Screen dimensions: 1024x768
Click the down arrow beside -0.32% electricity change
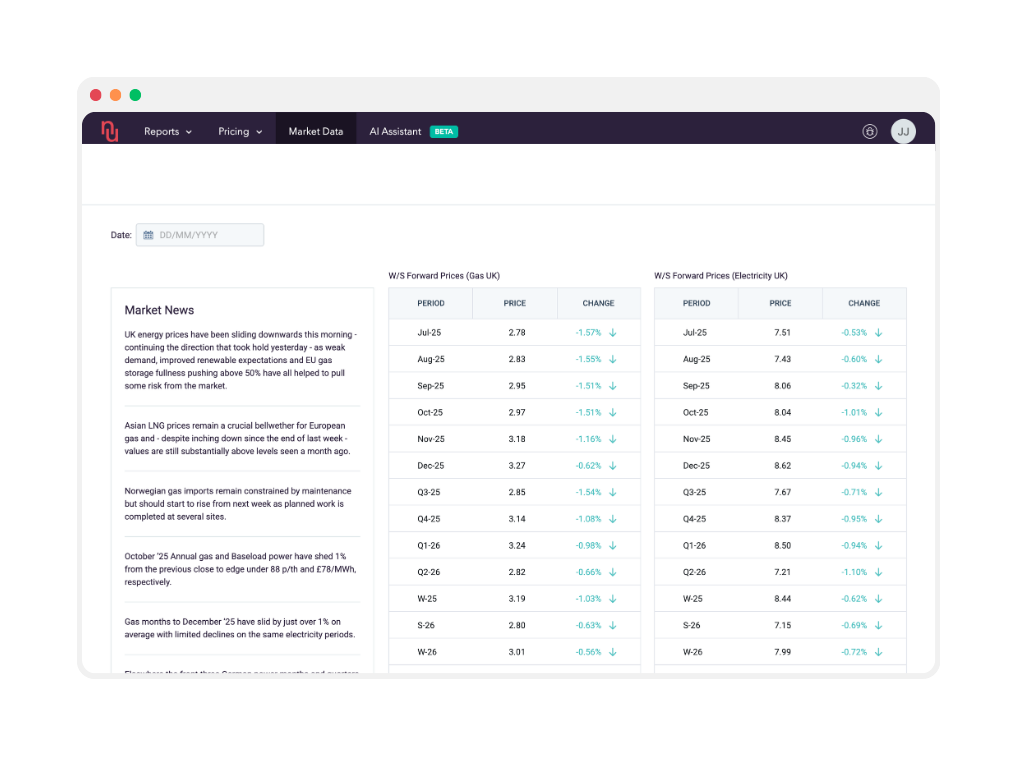(878, 386)
